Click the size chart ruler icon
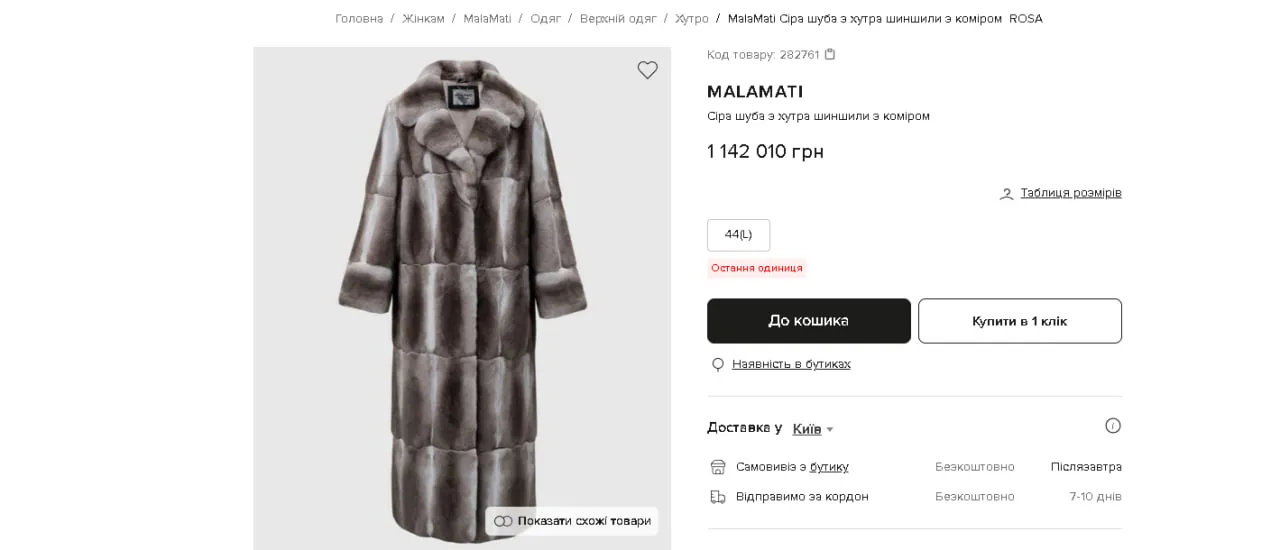 1006,194
